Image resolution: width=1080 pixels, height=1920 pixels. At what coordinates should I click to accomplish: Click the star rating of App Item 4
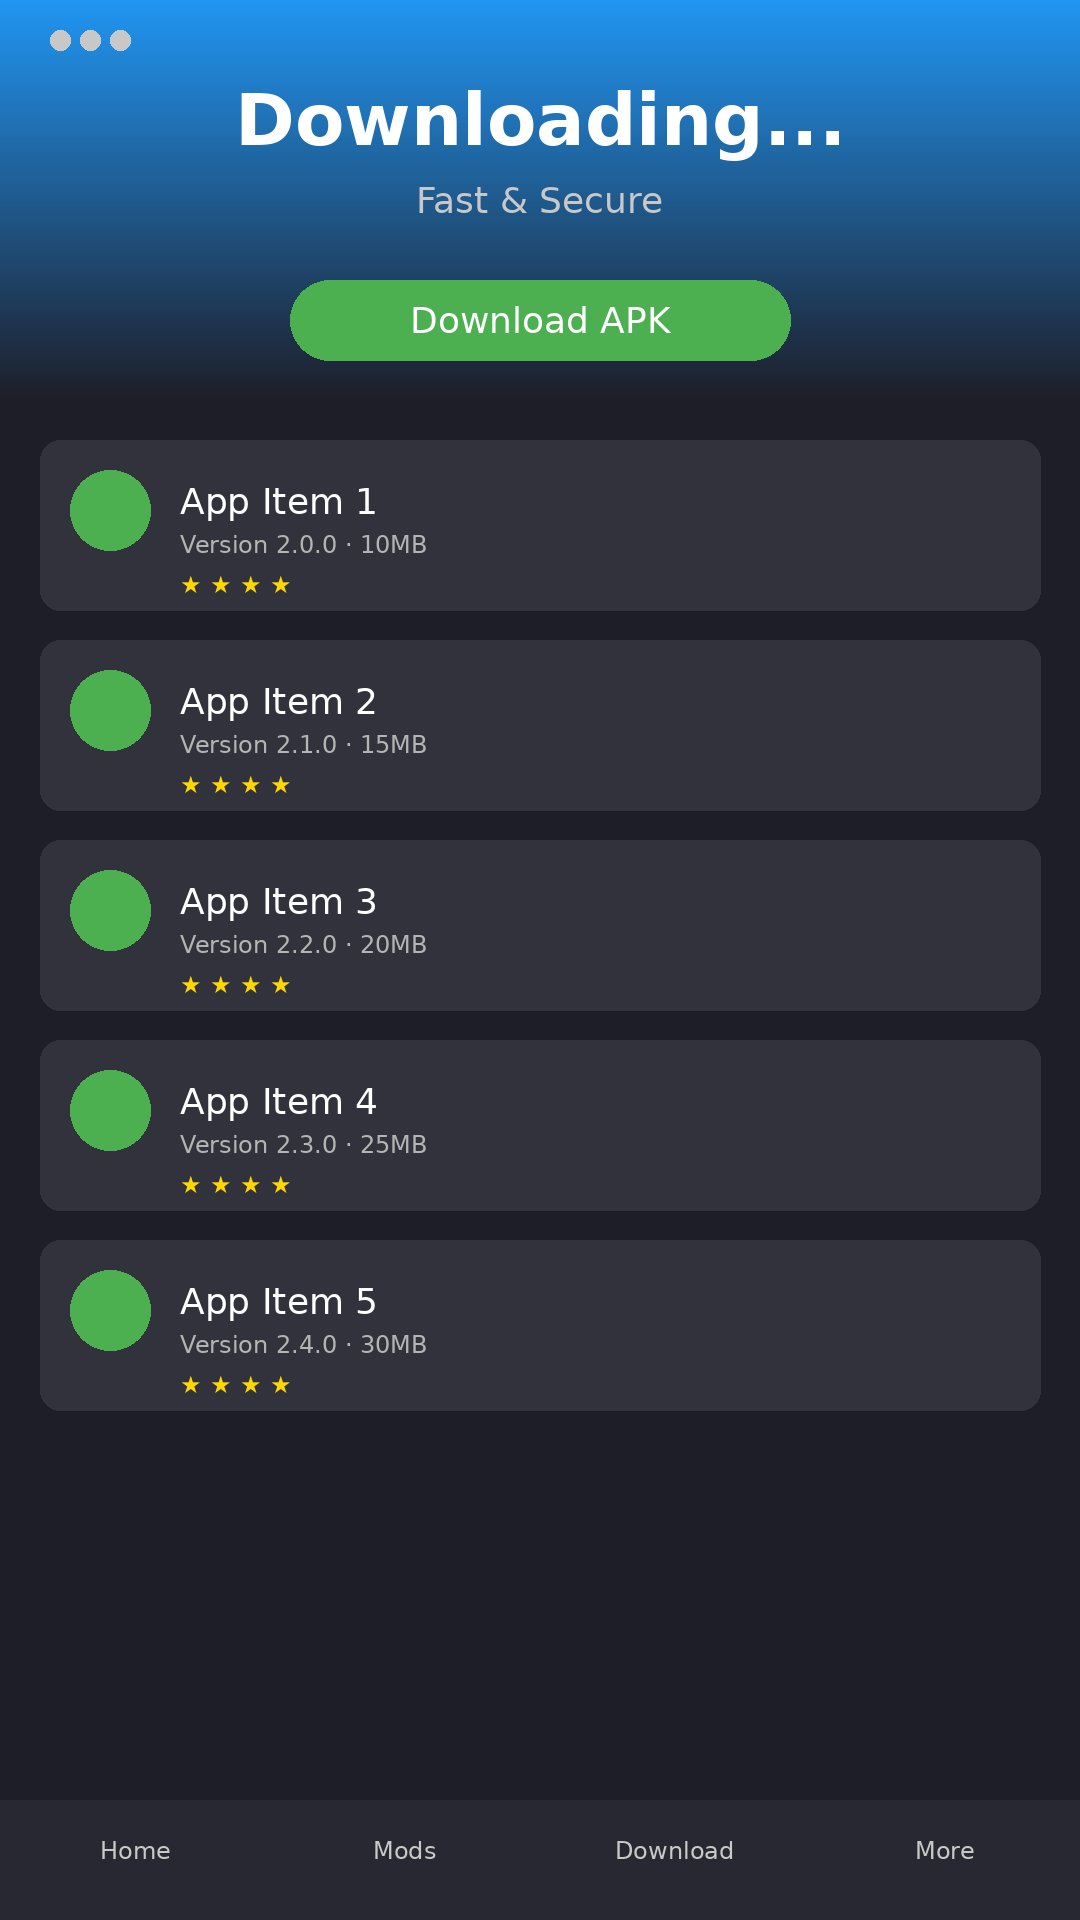236,1185
